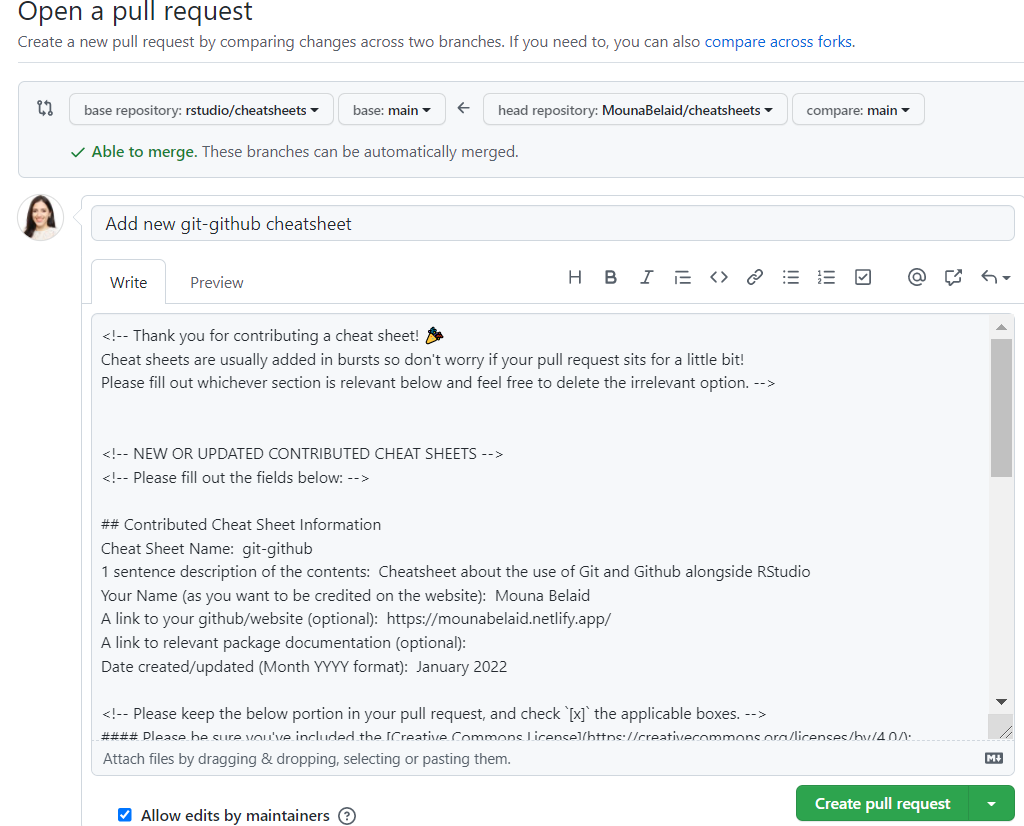Image resolution: width=1024 pixels, height=826 pixels.
Task: Apply italic formatting in the editor toolbar
Action: (647, 278)
